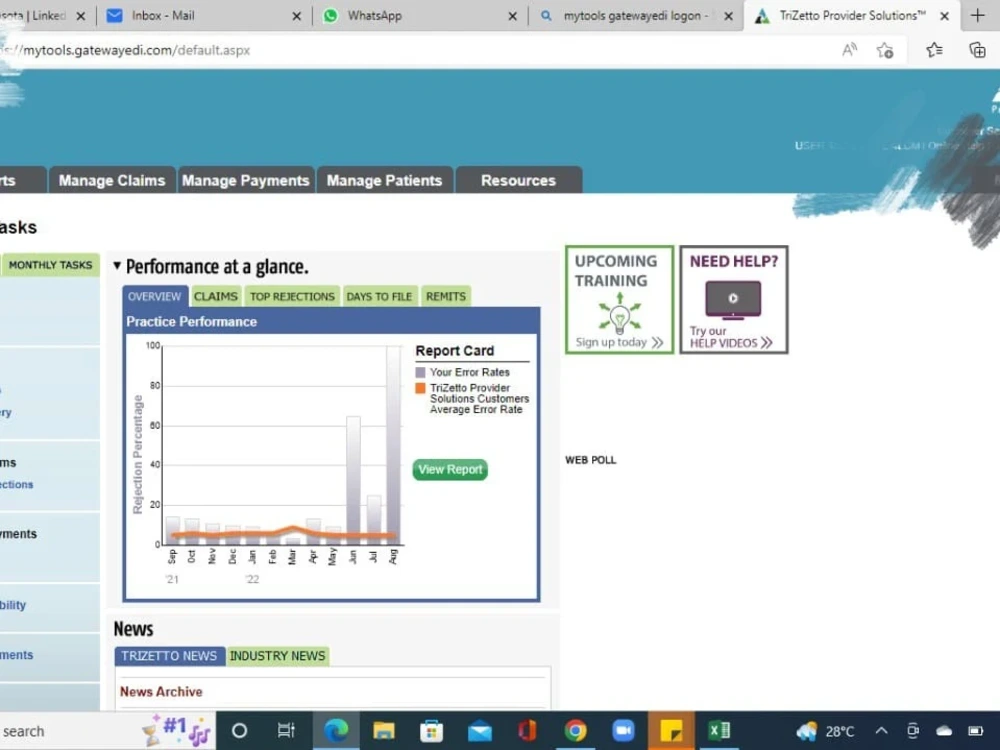Select the TOP REJECTIONS tab
The width and height of the screenshot is (1000, 750).
click(292, 297)
